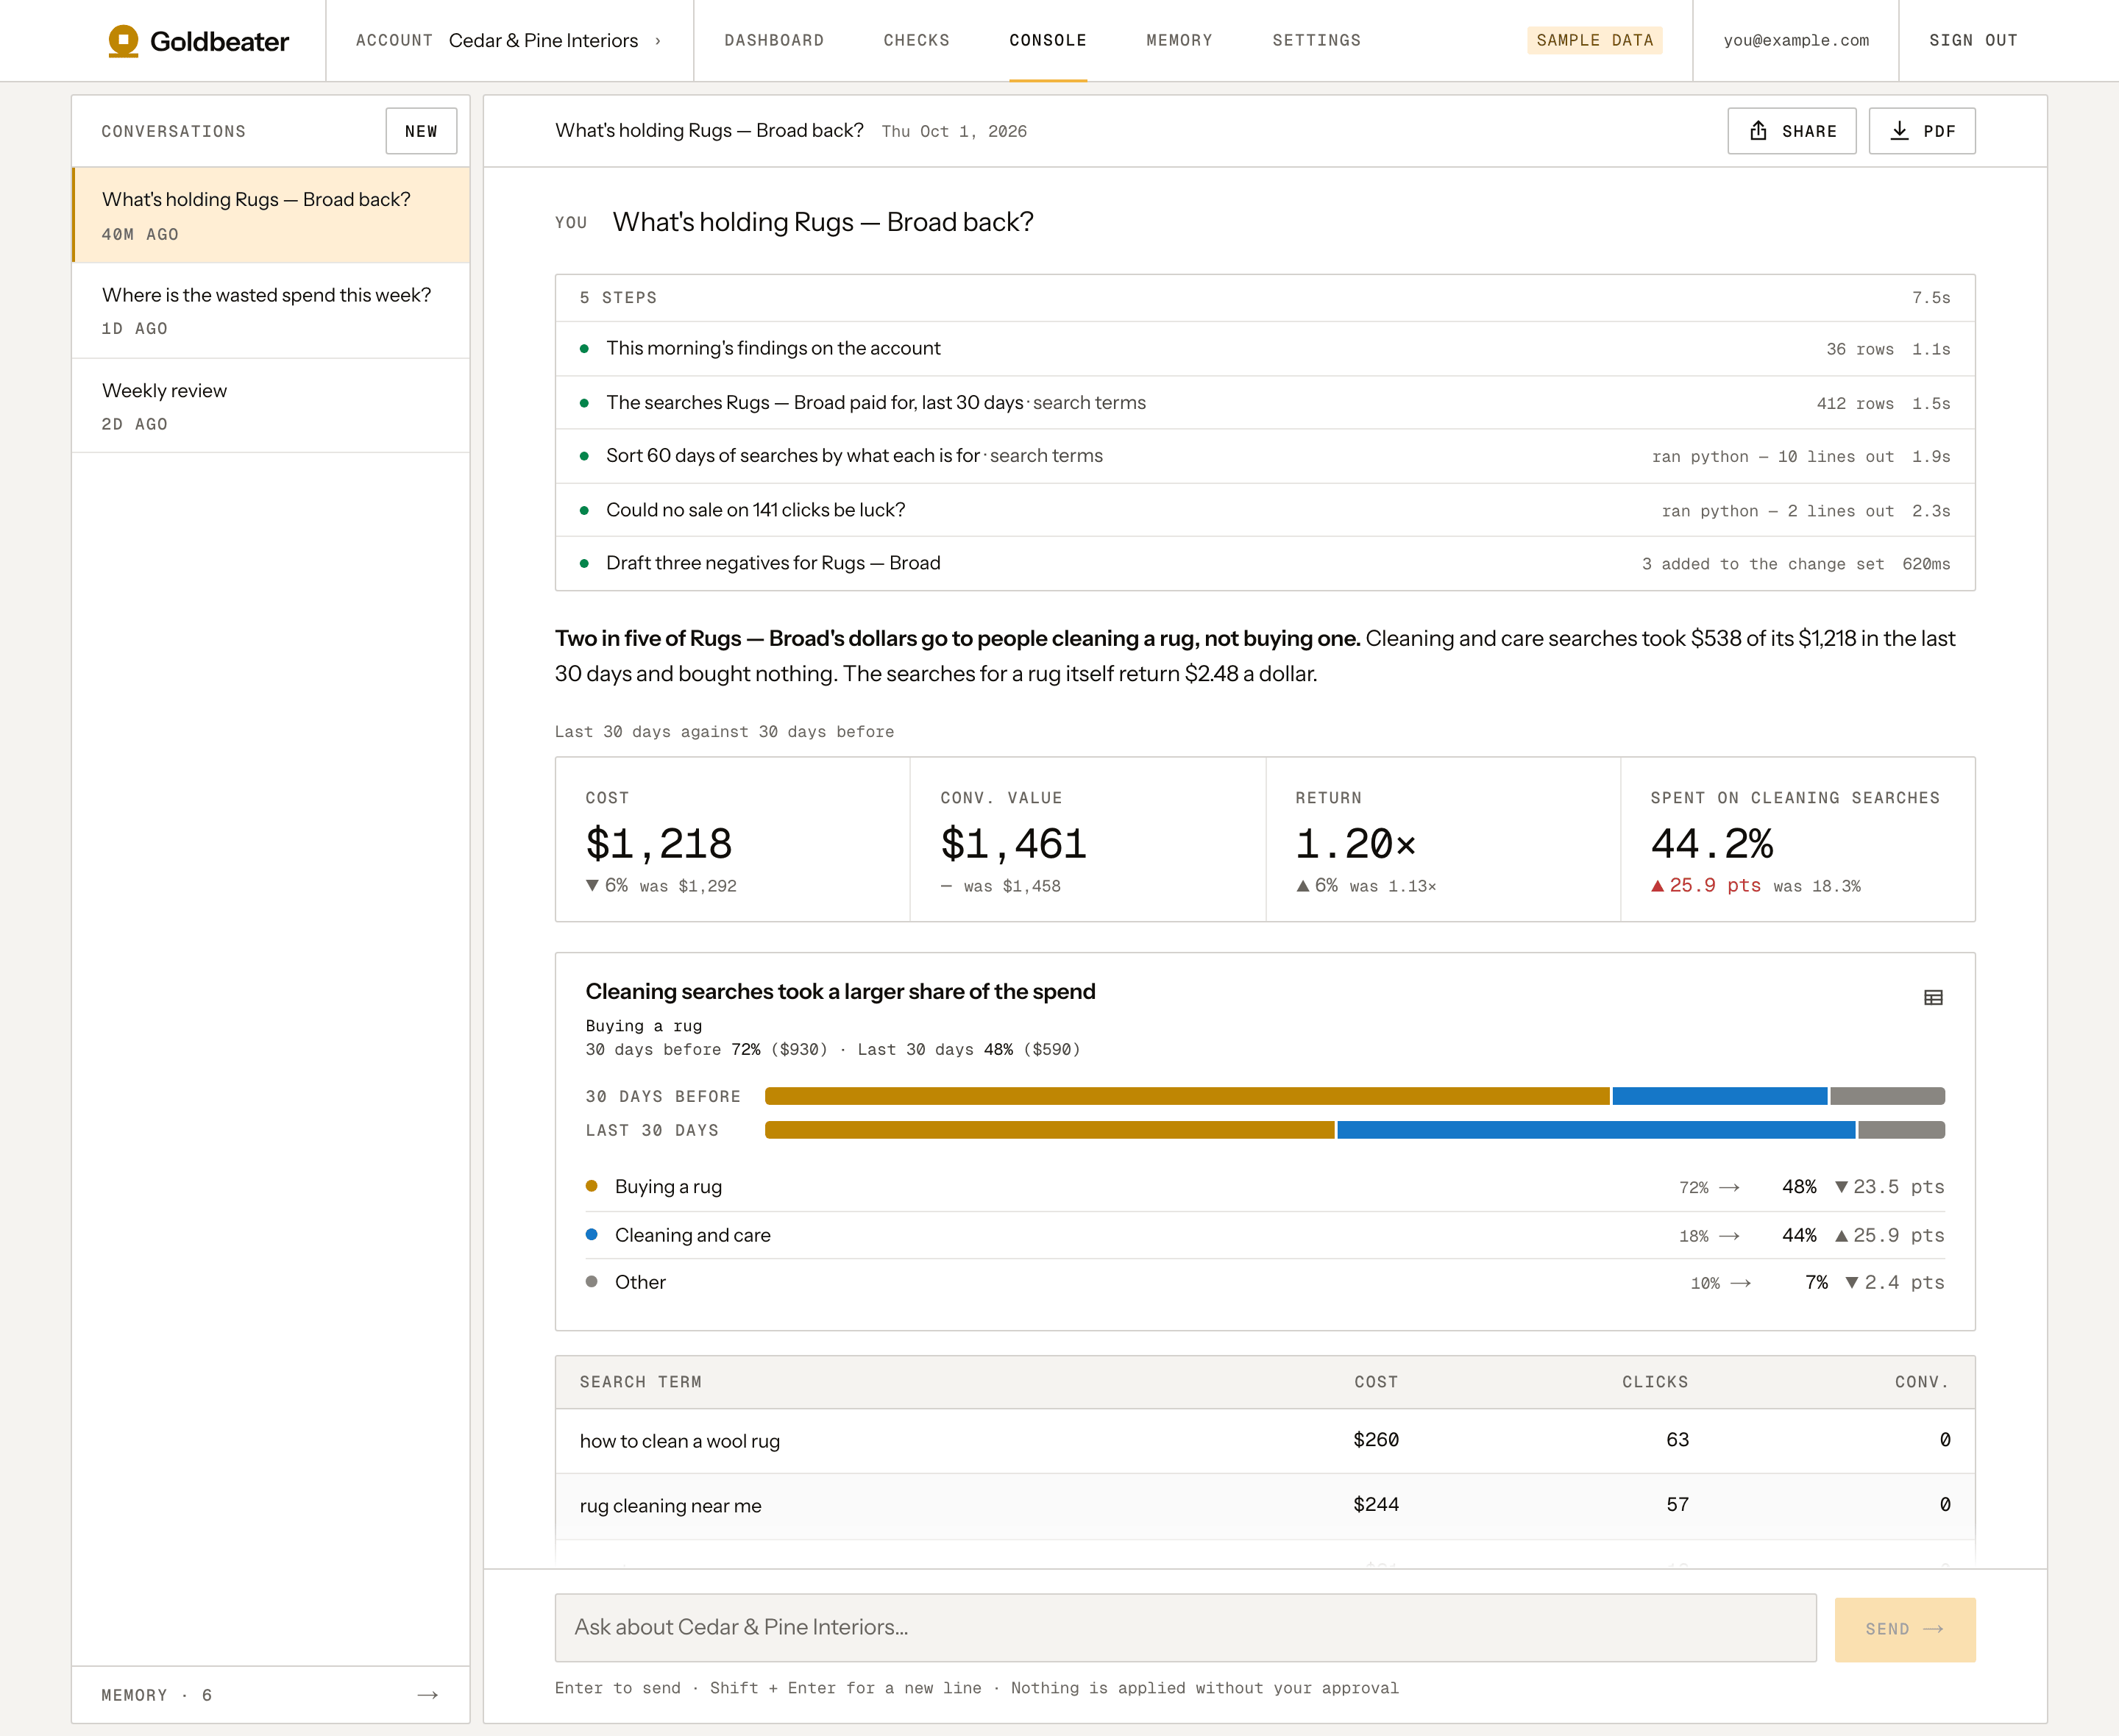The width and height of the screenshot is (2119, 1736).
Task: Sort by the Clicks column header
Action: (x=1655, y=1382)
